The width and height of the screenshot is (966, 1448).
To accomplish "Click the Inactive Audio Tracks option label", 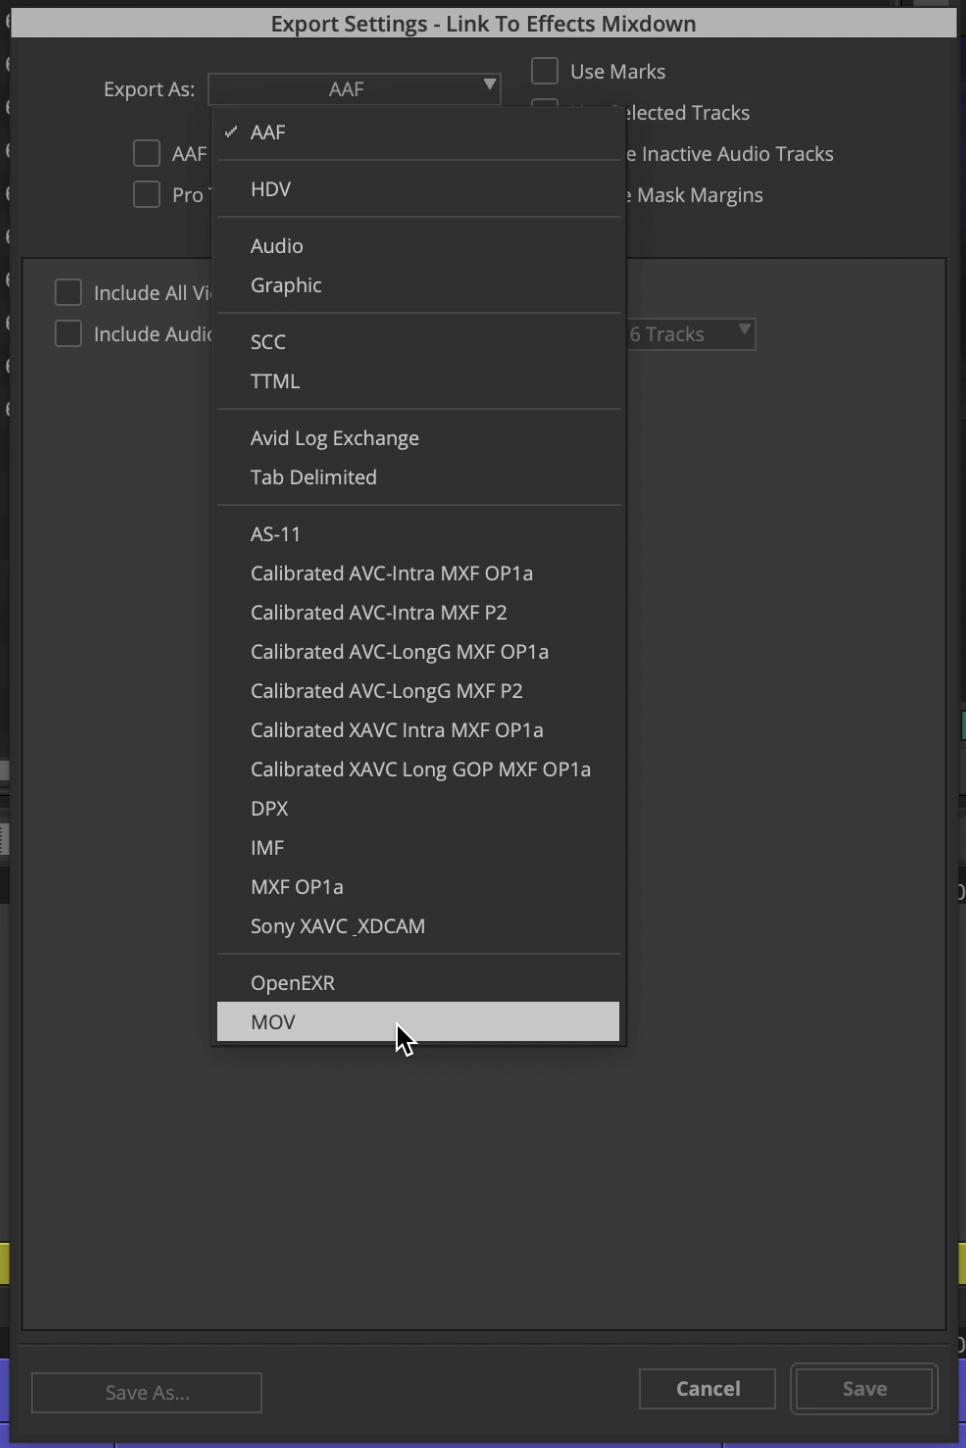I will 731,154.
